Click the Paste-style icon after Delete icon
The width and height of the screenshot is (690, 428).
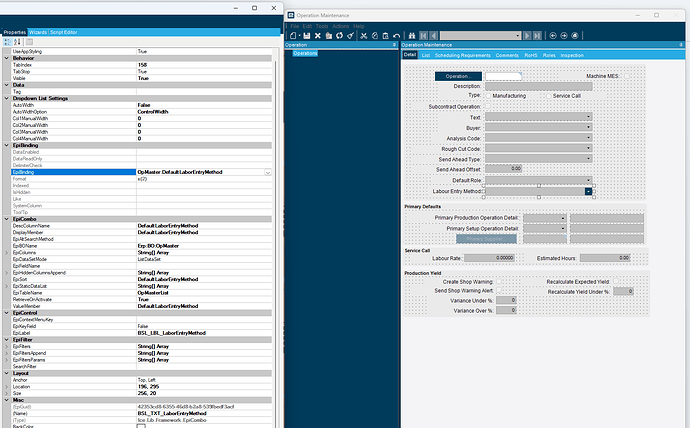[x=329, y=36]
